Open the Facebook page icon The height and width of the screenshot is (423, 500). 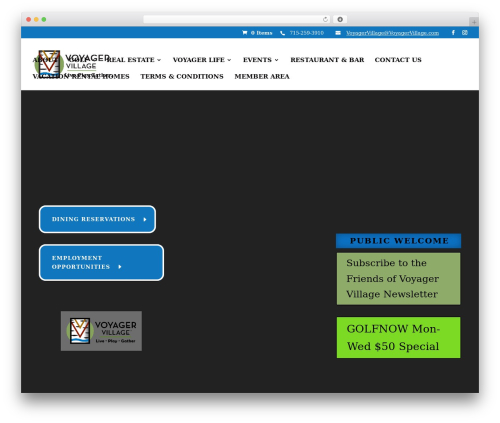point(453,33)
